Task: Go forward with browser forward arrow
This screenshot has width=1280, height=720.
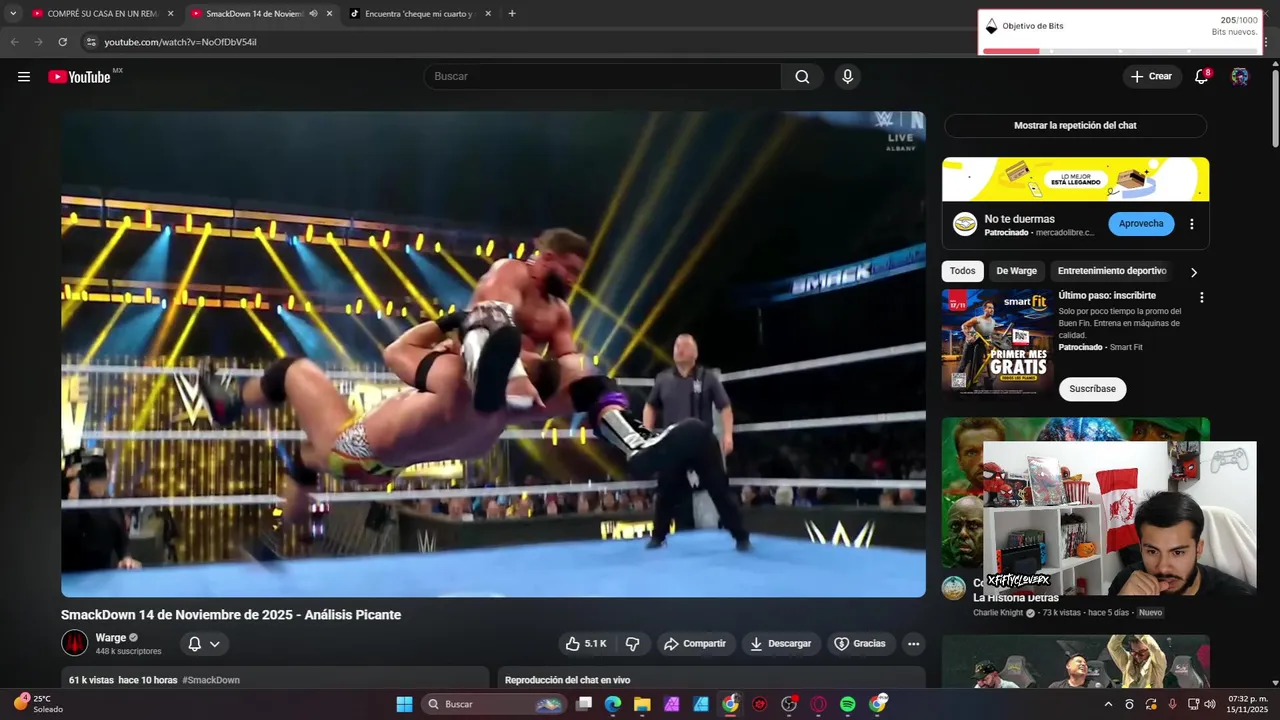Action: click(x=38, y=42)
